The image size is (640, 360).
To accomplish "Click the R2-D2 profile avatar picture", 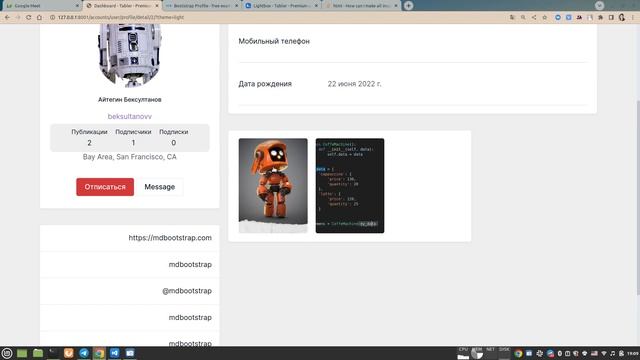I will (x=130, y=55).
